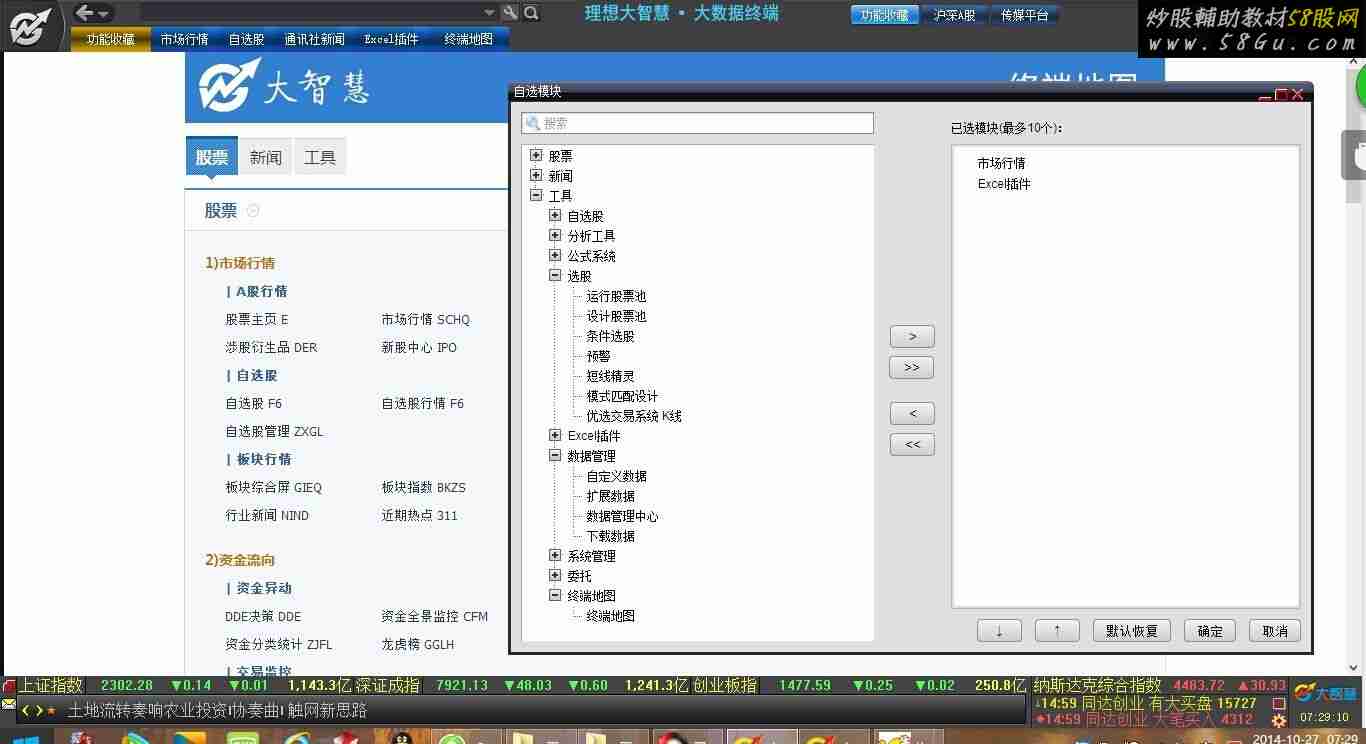This screenshot has height=744, width=1366.
Task: Select 运行股票池 in the tree
Action: (616, 296)
